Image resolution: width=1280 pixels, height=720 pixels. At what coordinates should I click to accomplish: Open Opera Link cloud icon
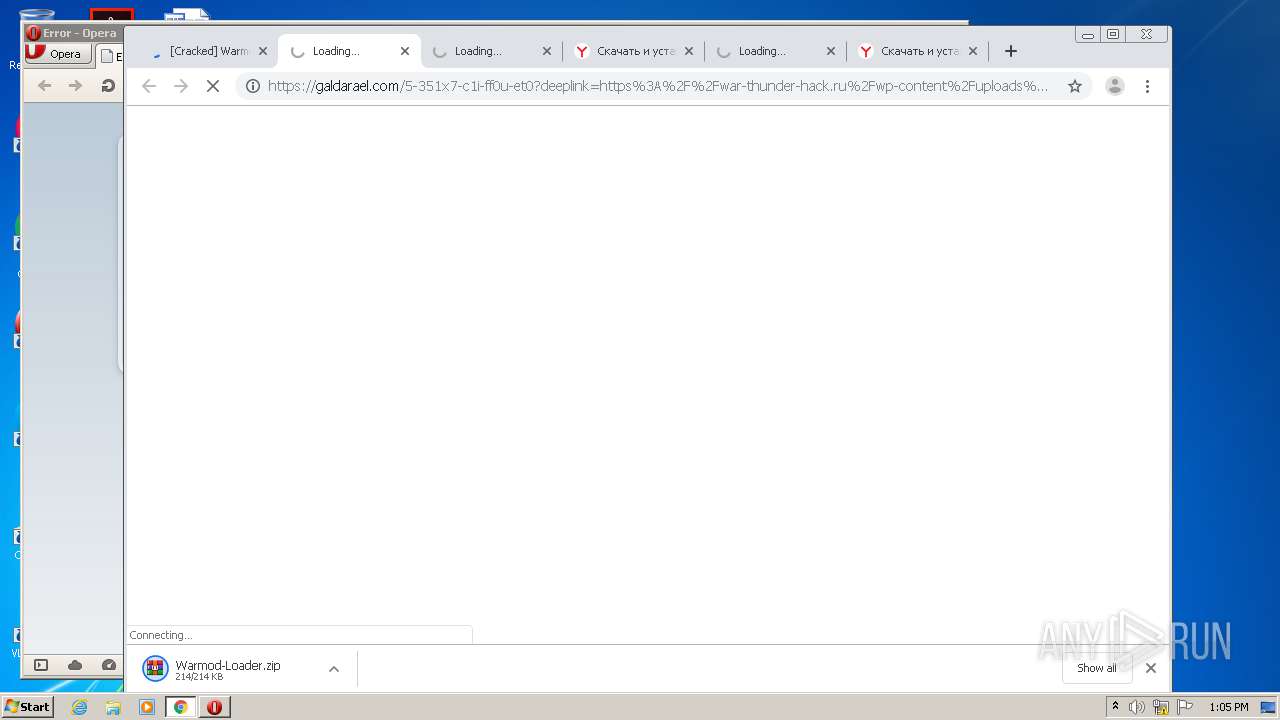(75, 665)
